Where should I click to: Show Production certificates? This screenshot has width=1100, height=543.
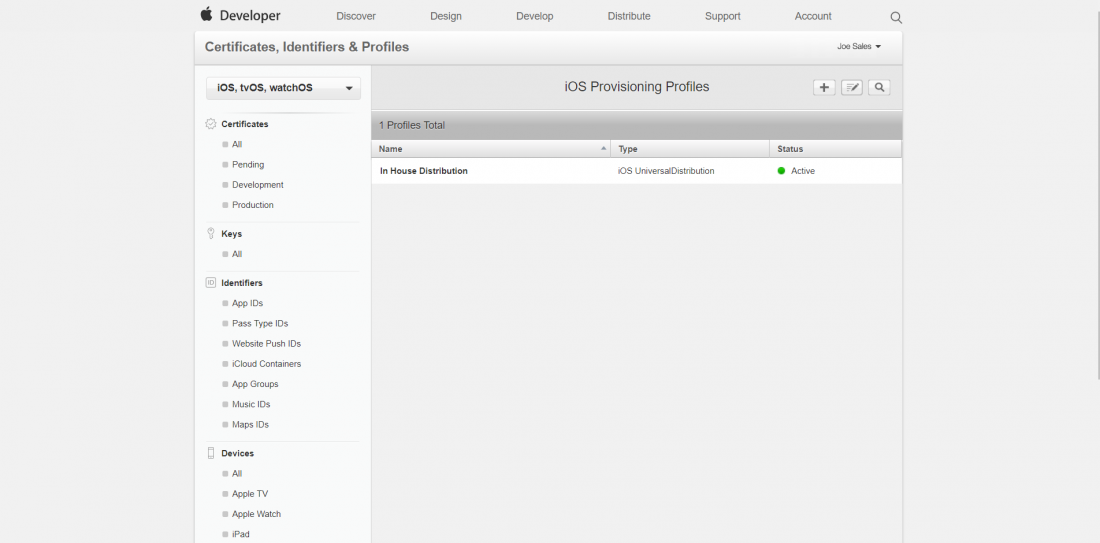click(253, 206)
